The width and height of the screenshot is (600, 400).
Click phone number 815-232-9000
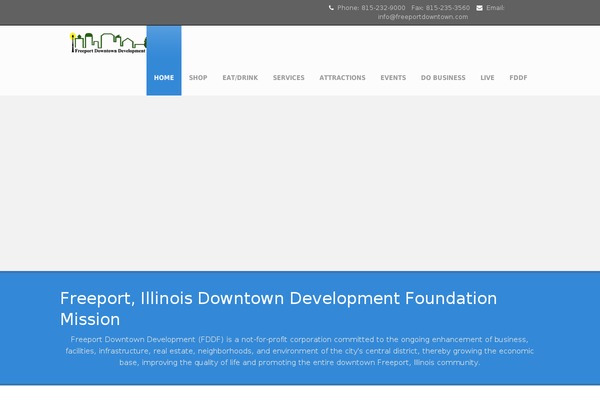[383, 8]
